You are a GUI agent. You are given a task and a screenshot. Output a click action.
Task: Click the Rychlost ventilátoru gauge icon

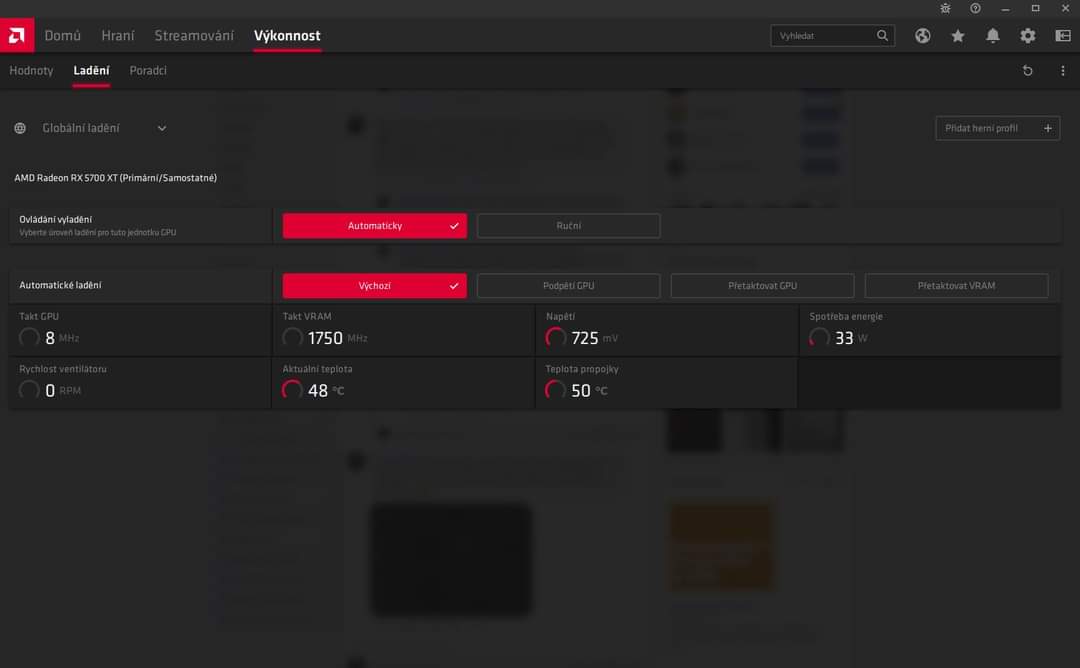pos(29,390)
